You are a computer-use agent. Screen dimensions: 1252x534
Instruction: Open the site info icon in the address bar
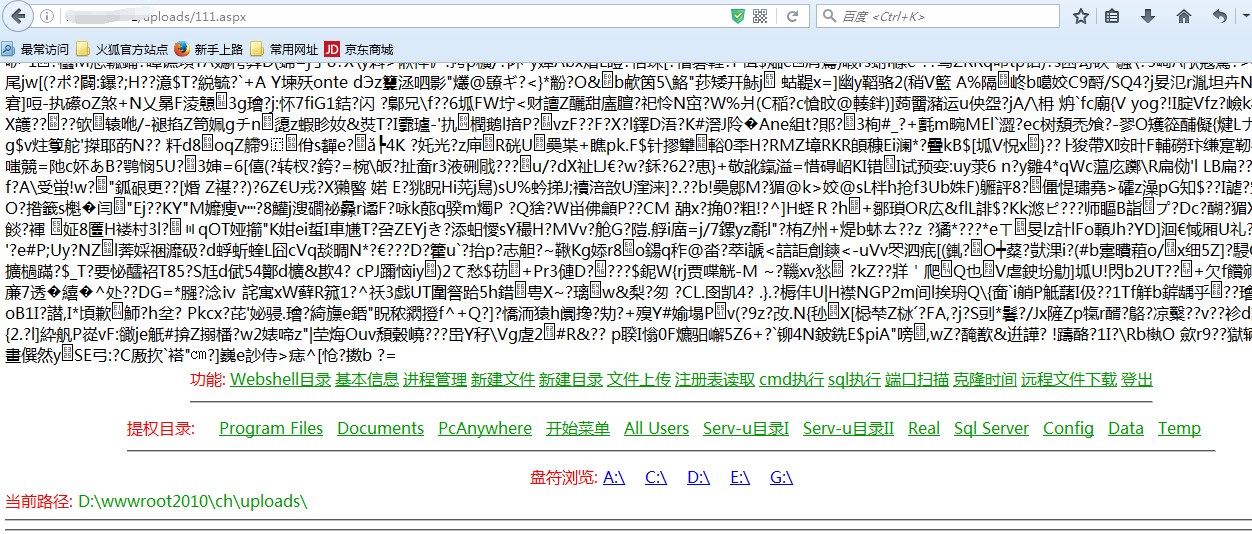coord(48,16)
